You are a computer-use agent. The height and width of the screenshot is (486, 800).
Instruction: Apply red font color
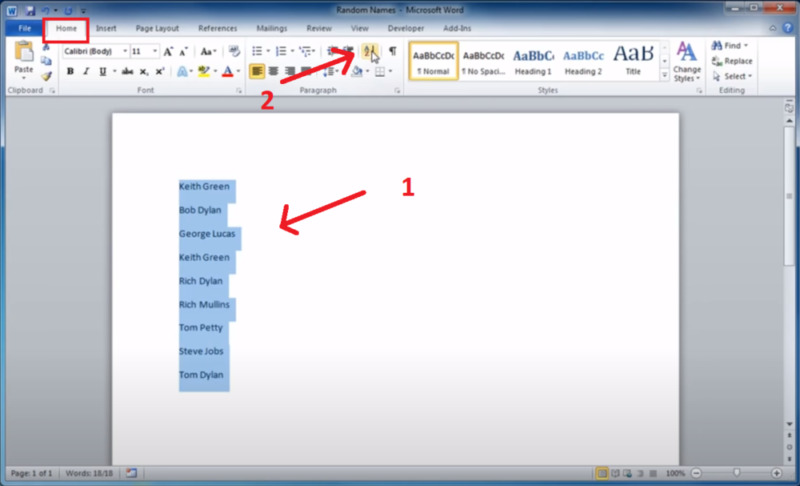pyautogui.click(x=228, y=71)
